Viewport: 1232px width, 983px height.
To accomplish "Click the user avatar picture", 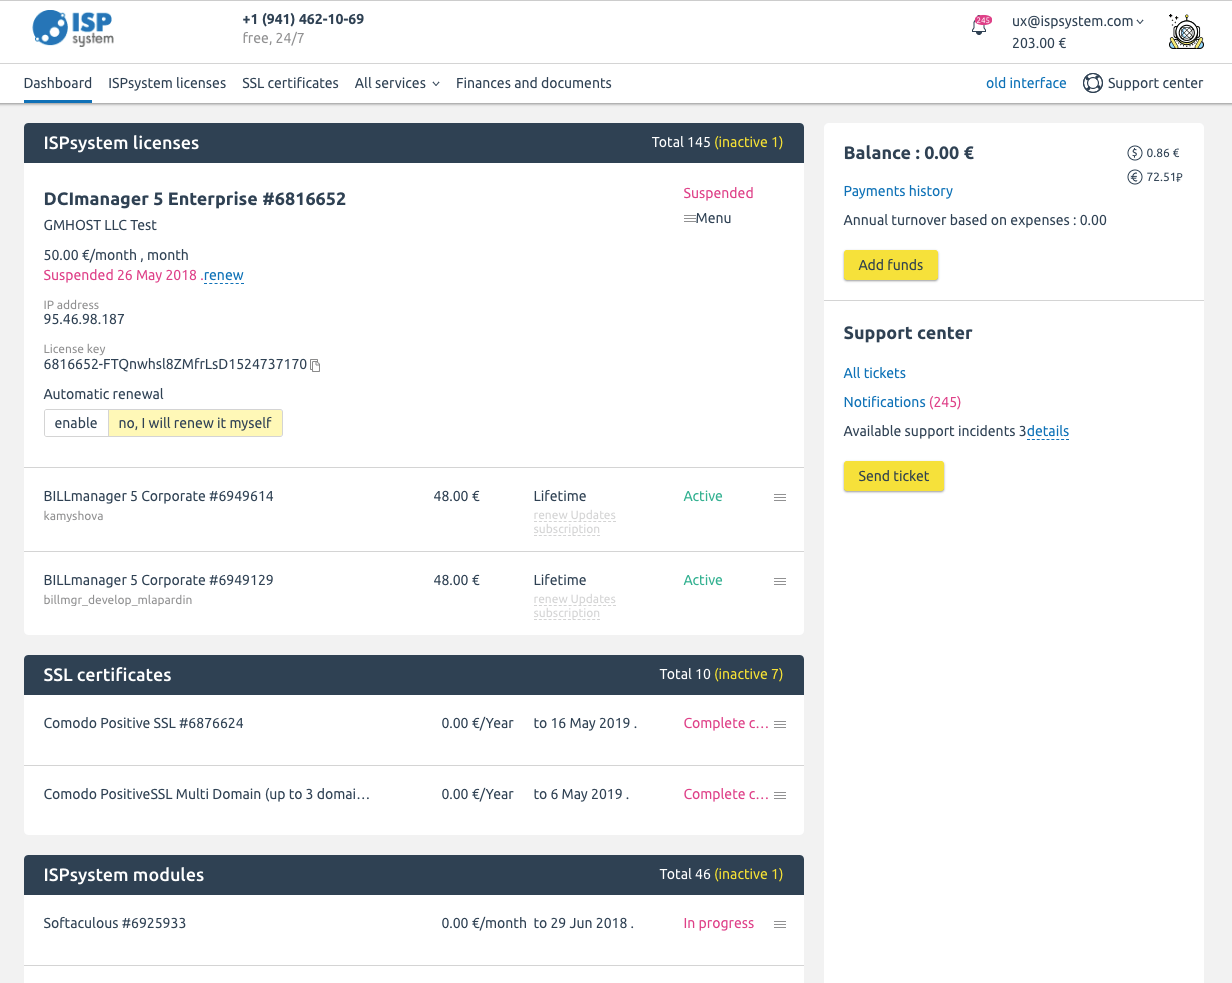I will click(1186, 32).
